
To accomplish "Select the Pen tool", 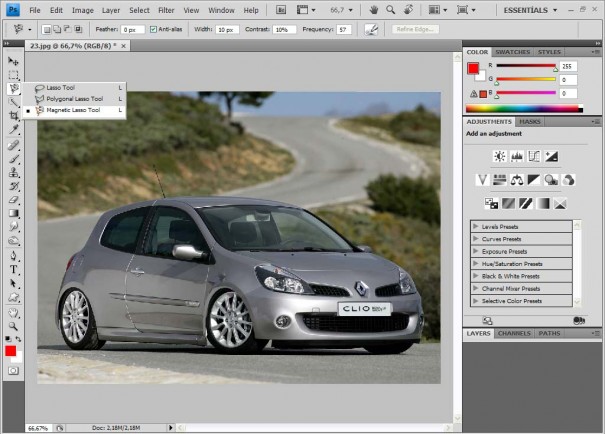I will pos(13,256).
